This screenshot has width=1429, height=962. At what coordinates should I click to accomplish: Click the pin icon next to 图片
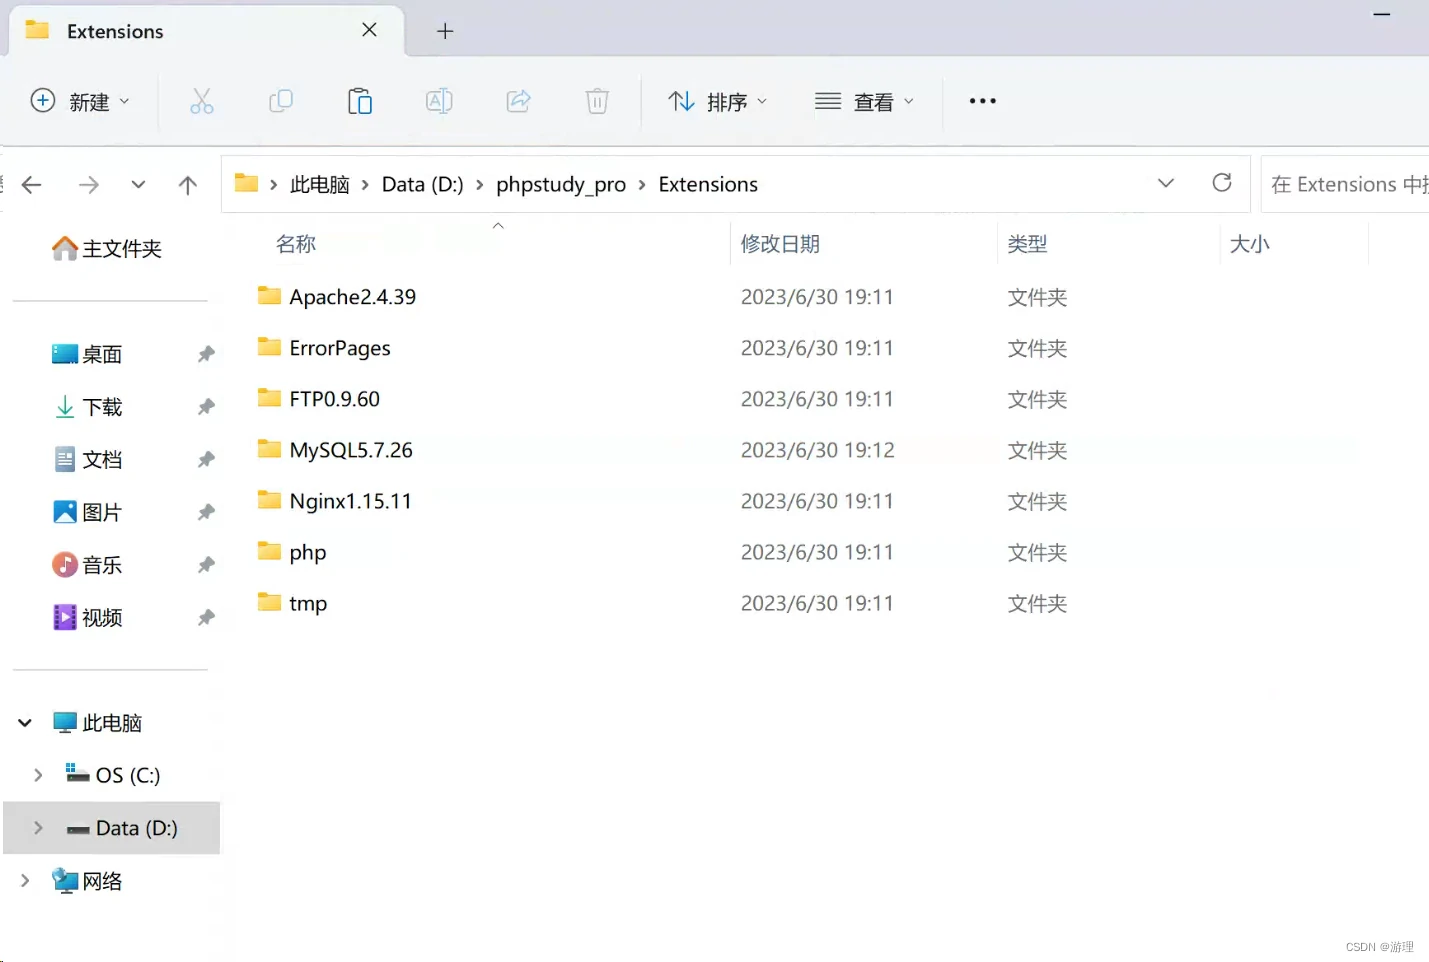[x=206, y=512]
